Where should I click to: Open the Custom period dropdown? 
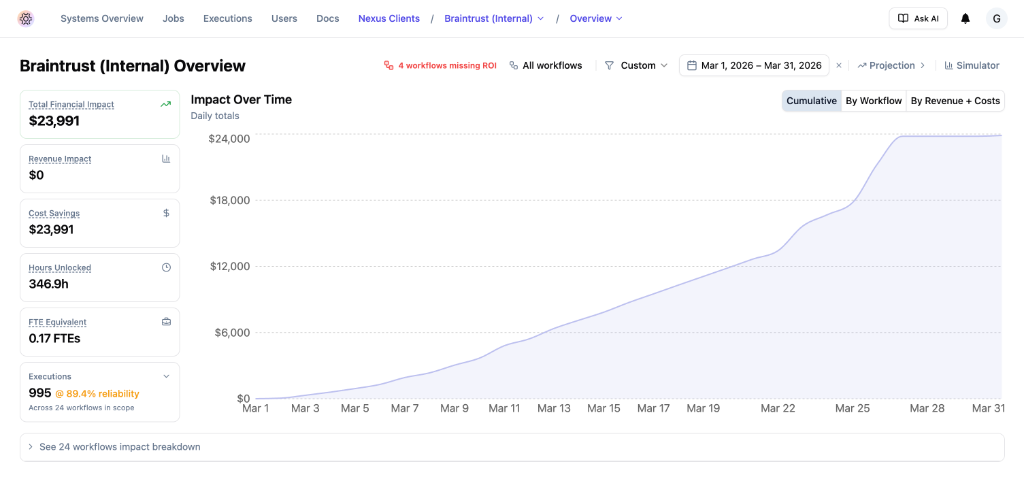pos(636,65)
